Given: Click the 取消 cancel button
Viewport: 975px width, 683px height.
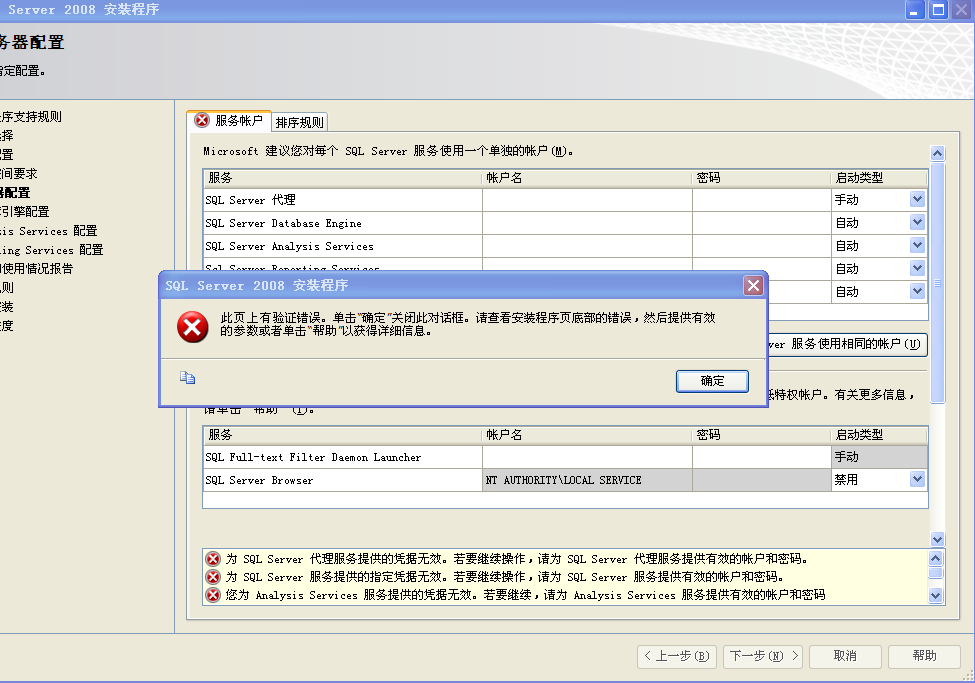Looking at the screenshot, I should coord(845,656).
